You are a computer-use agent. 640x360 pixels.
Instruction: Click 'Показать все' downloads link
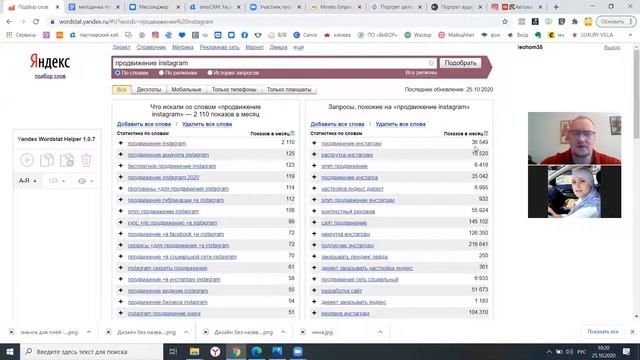click(x=603, y=331)
